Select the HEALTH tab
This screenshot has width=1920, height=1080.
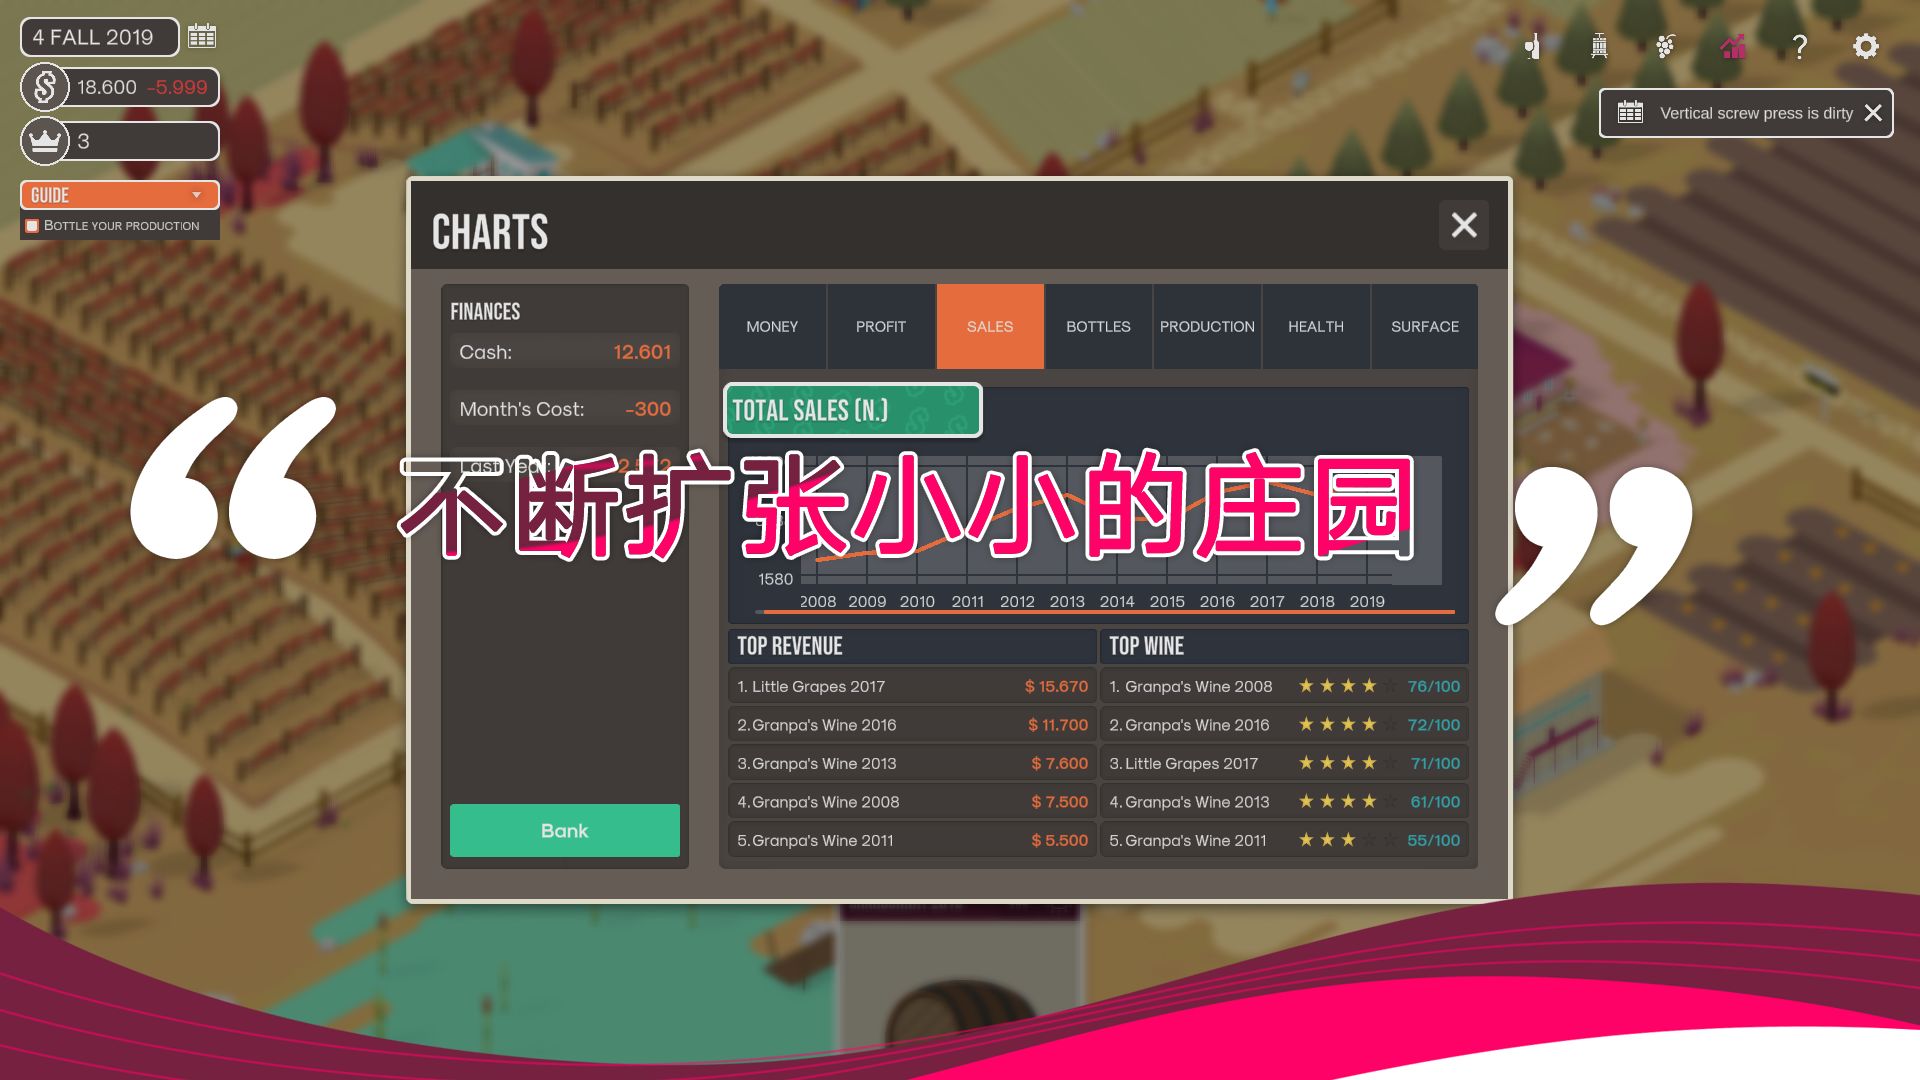tap(1316, 326)
